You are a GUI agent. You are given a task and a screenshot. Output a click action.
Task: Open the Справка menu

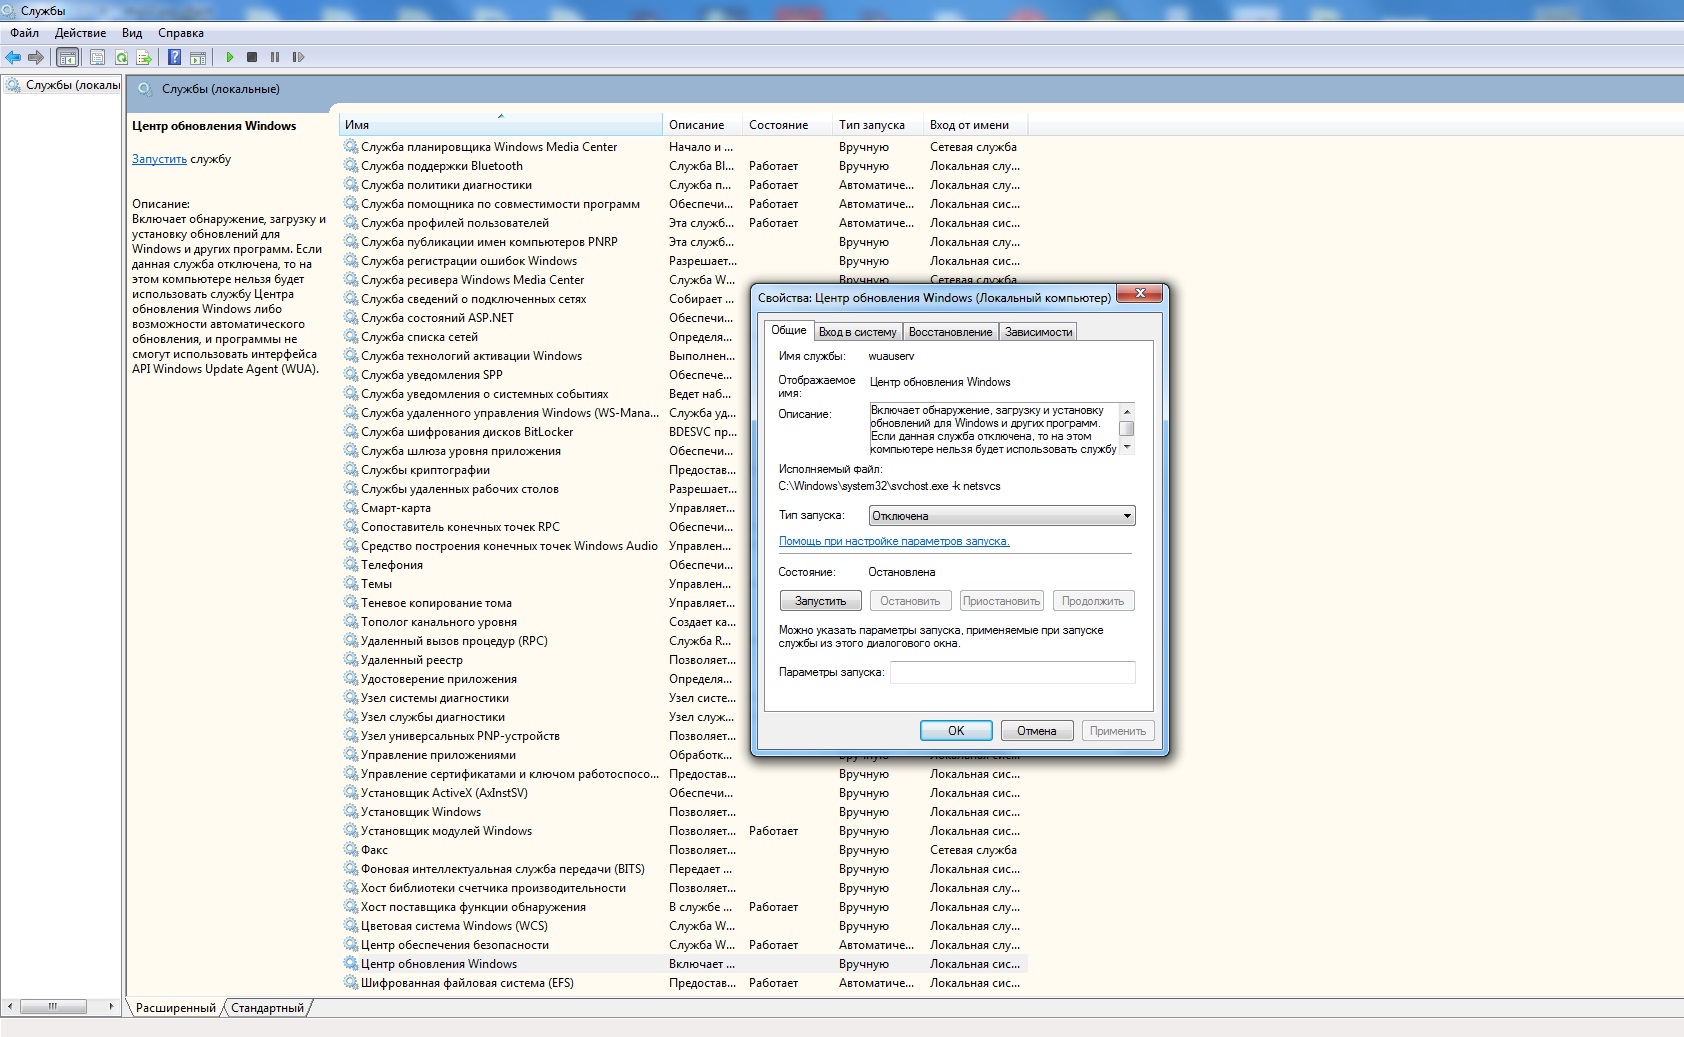[181, 33]
